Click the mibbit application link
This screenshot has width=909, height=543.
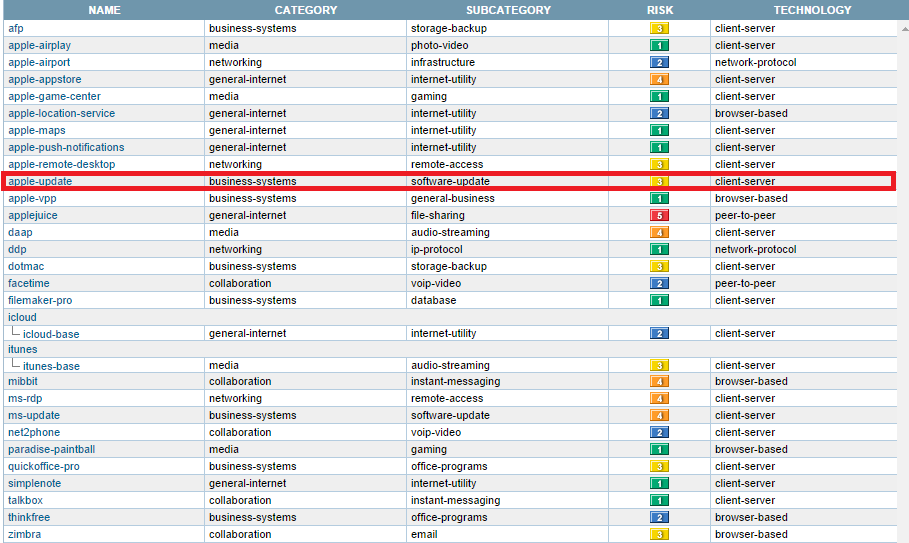coord(23,381)
